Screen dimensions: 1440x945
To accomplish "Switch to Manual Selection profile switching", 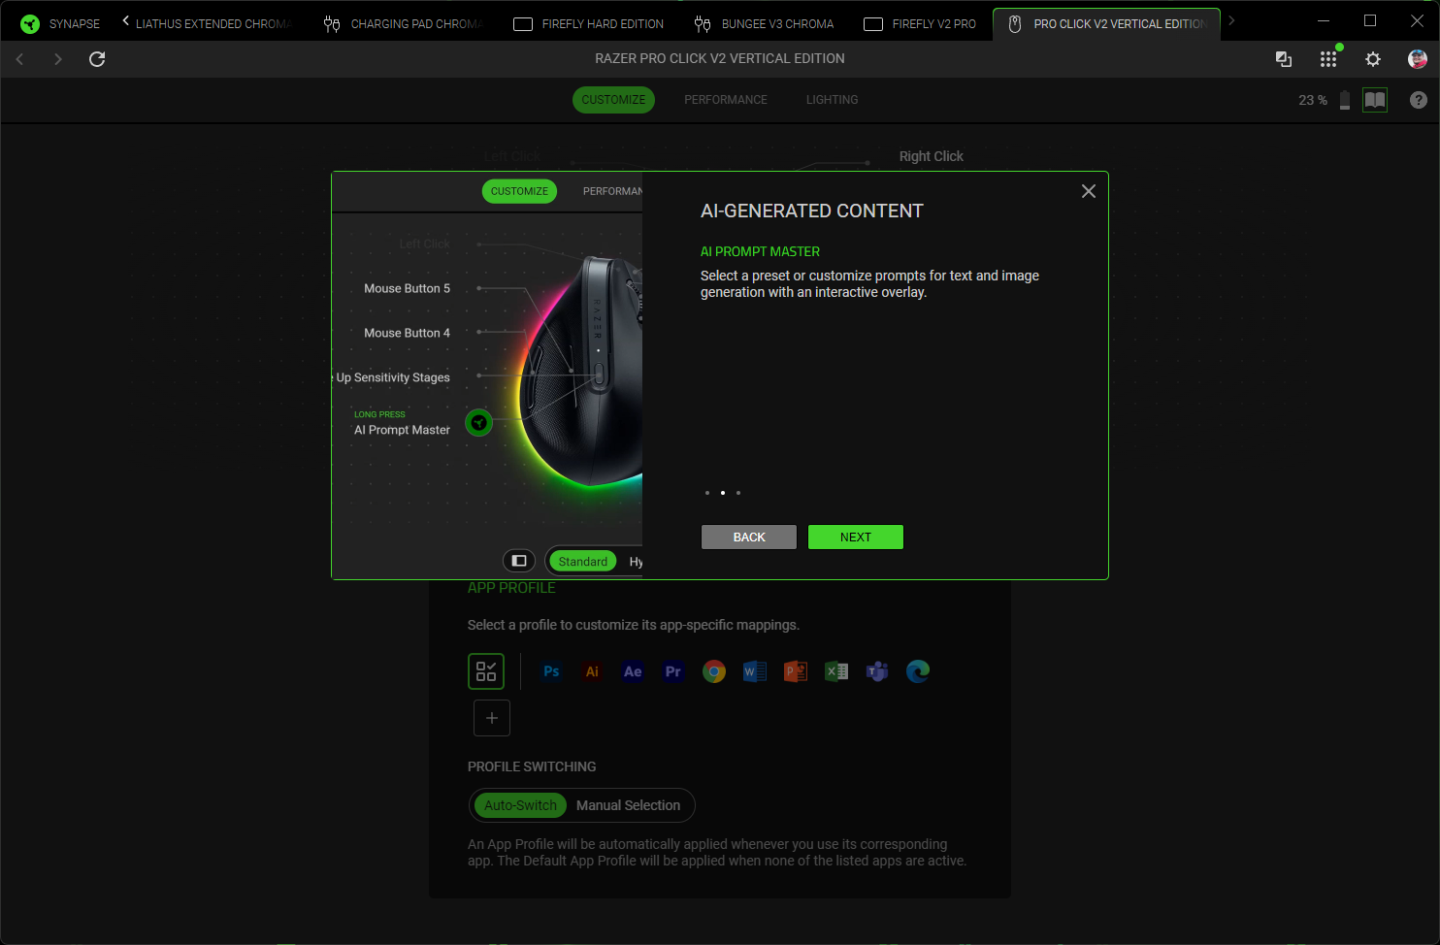I will pyautogui.click(x=628, y=805).
